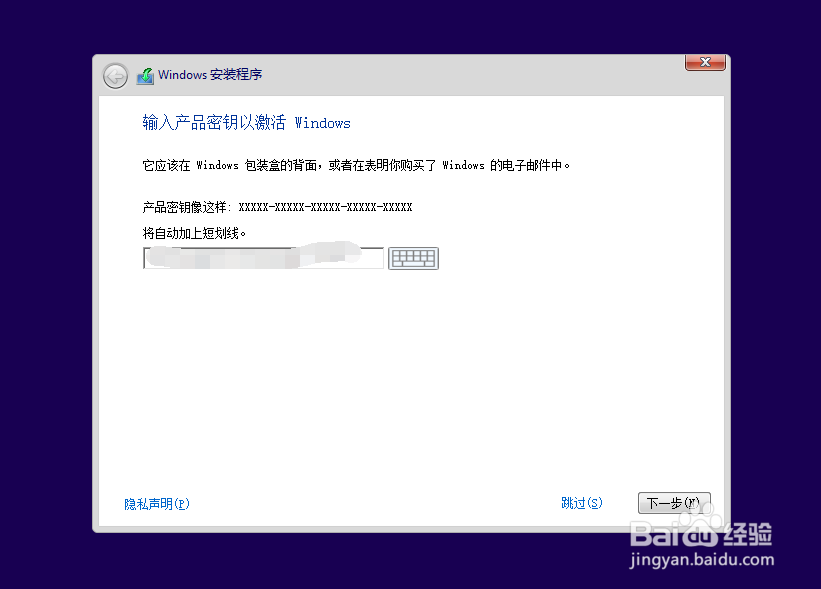
Task: Click the Windows 安装程序 title text
Action: point(210,75)
